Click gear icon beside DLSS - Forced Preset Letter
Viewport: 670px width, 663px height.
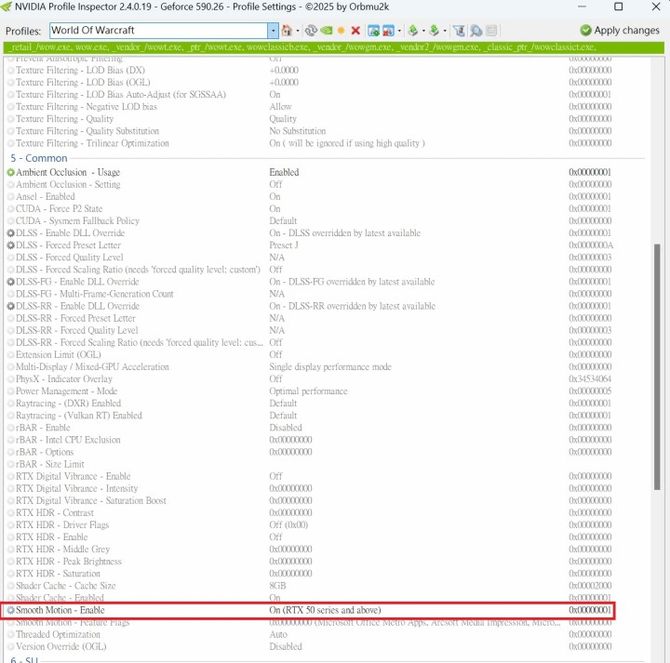[11, 245]
